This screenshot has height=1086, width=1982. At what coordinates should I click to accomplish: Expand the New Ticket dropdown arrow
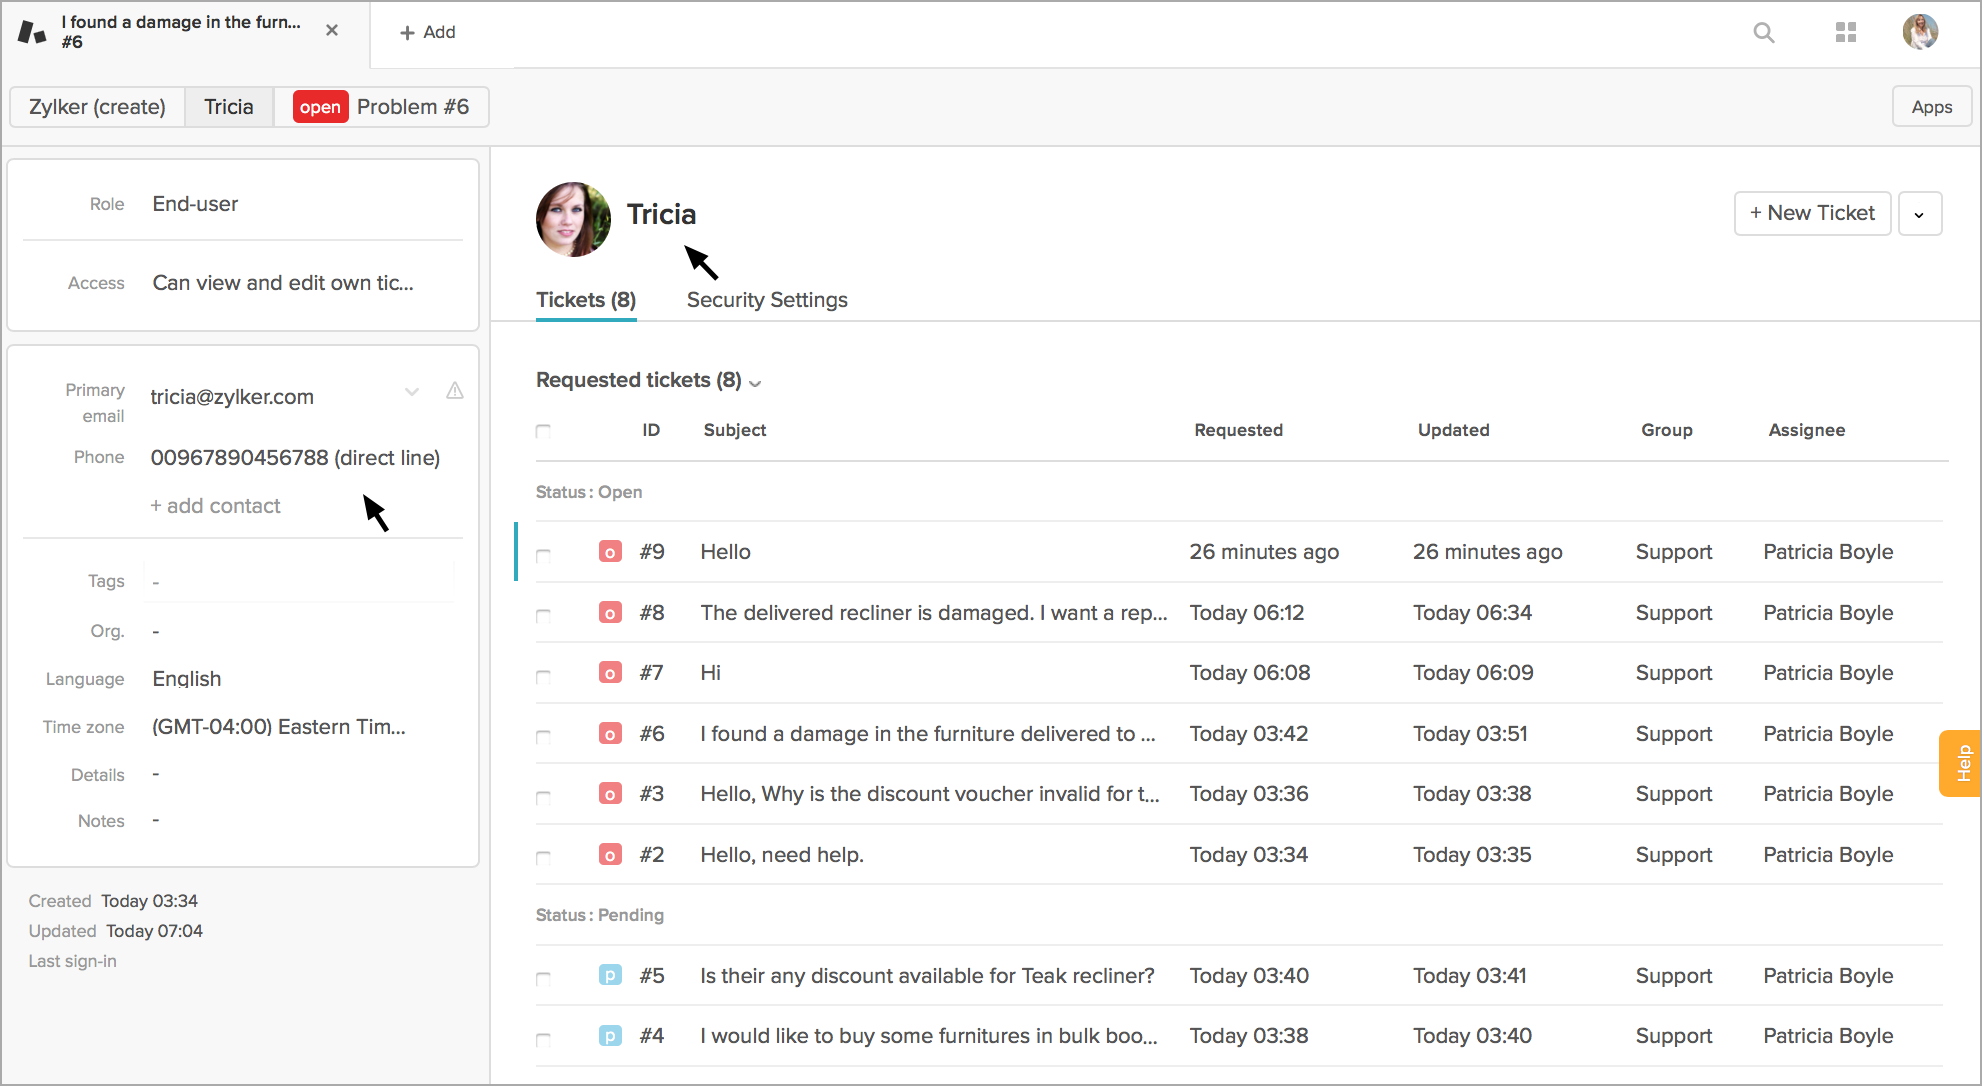pyautogui.click(x=1919, y=214)
